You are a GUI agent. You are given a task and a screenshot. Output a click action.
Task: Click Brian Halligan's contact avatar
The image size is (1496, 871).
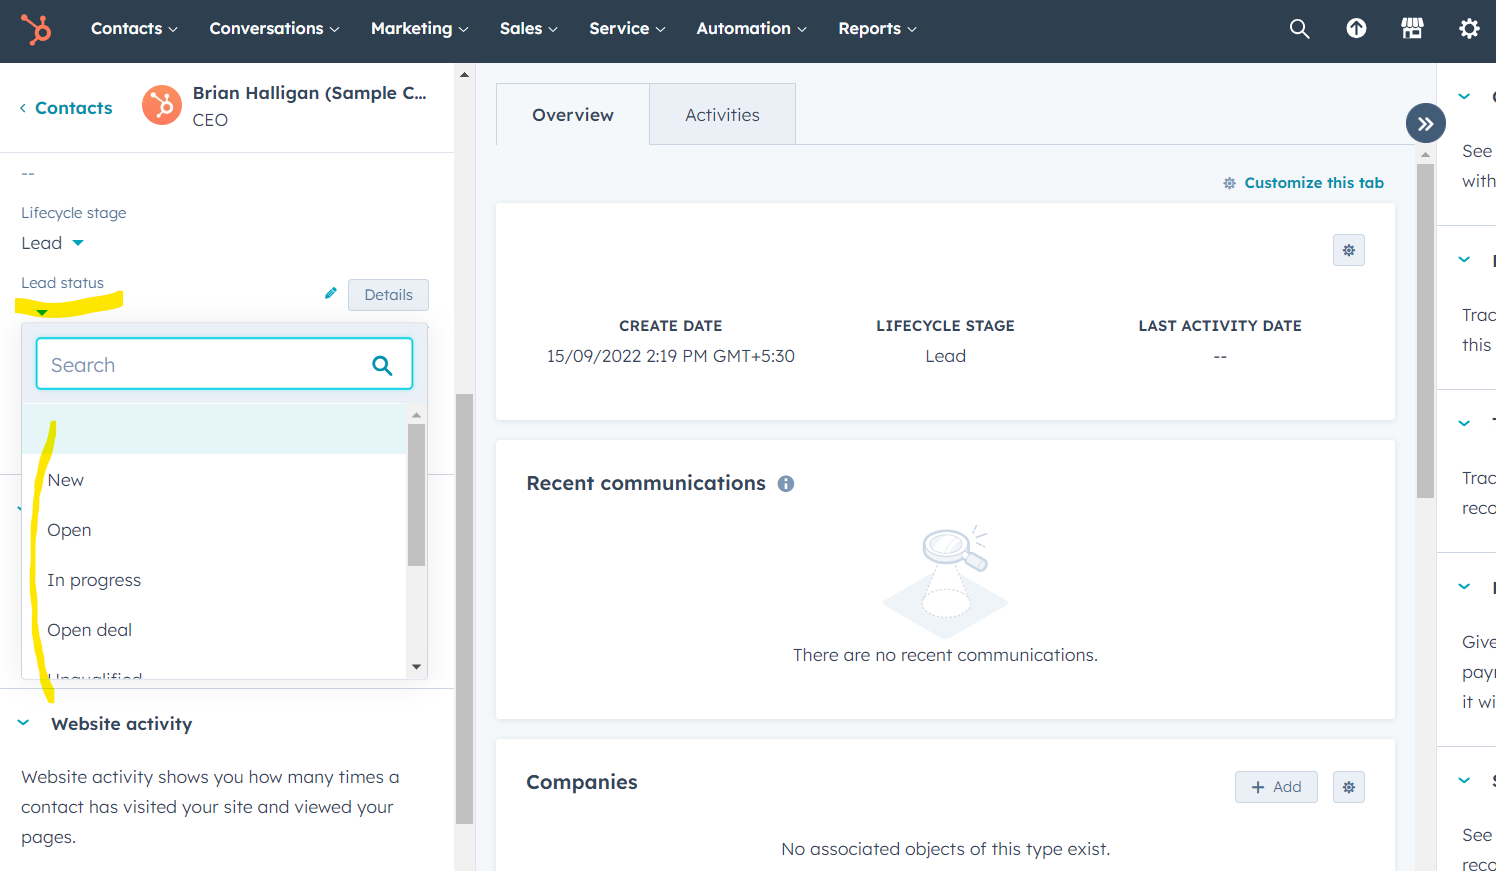pos(162,105)
